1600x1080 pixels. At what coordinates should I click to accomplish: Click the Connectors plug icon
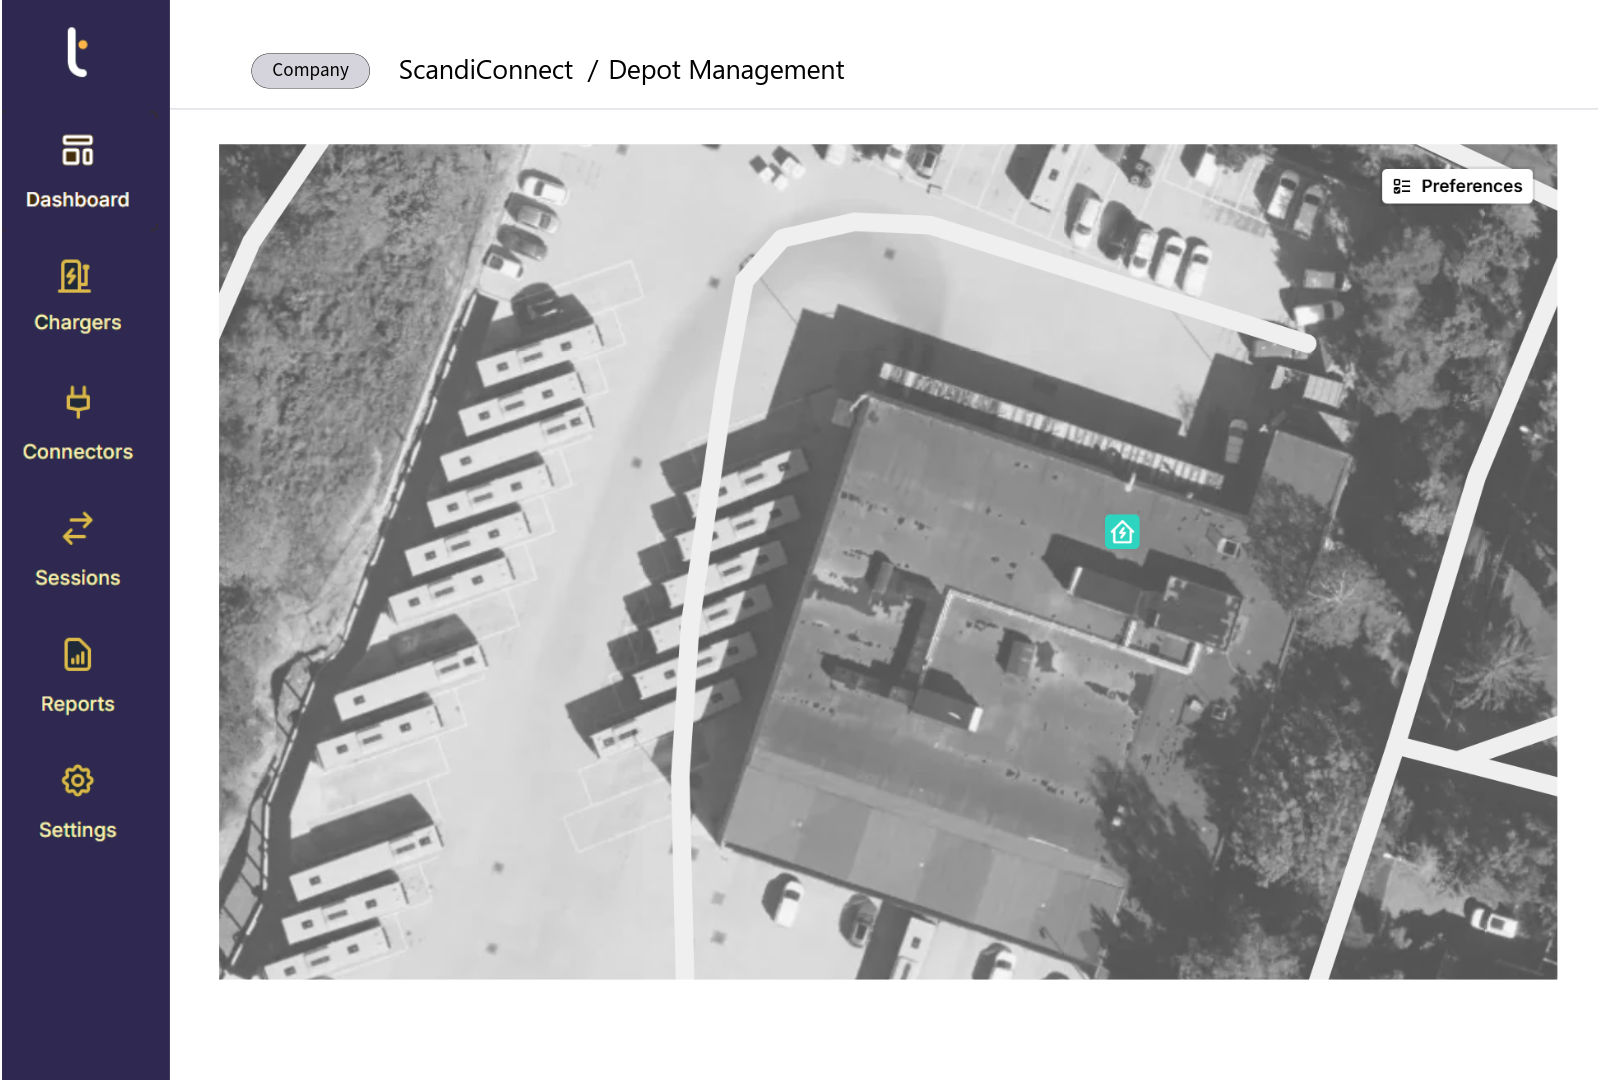click(77, 402)
